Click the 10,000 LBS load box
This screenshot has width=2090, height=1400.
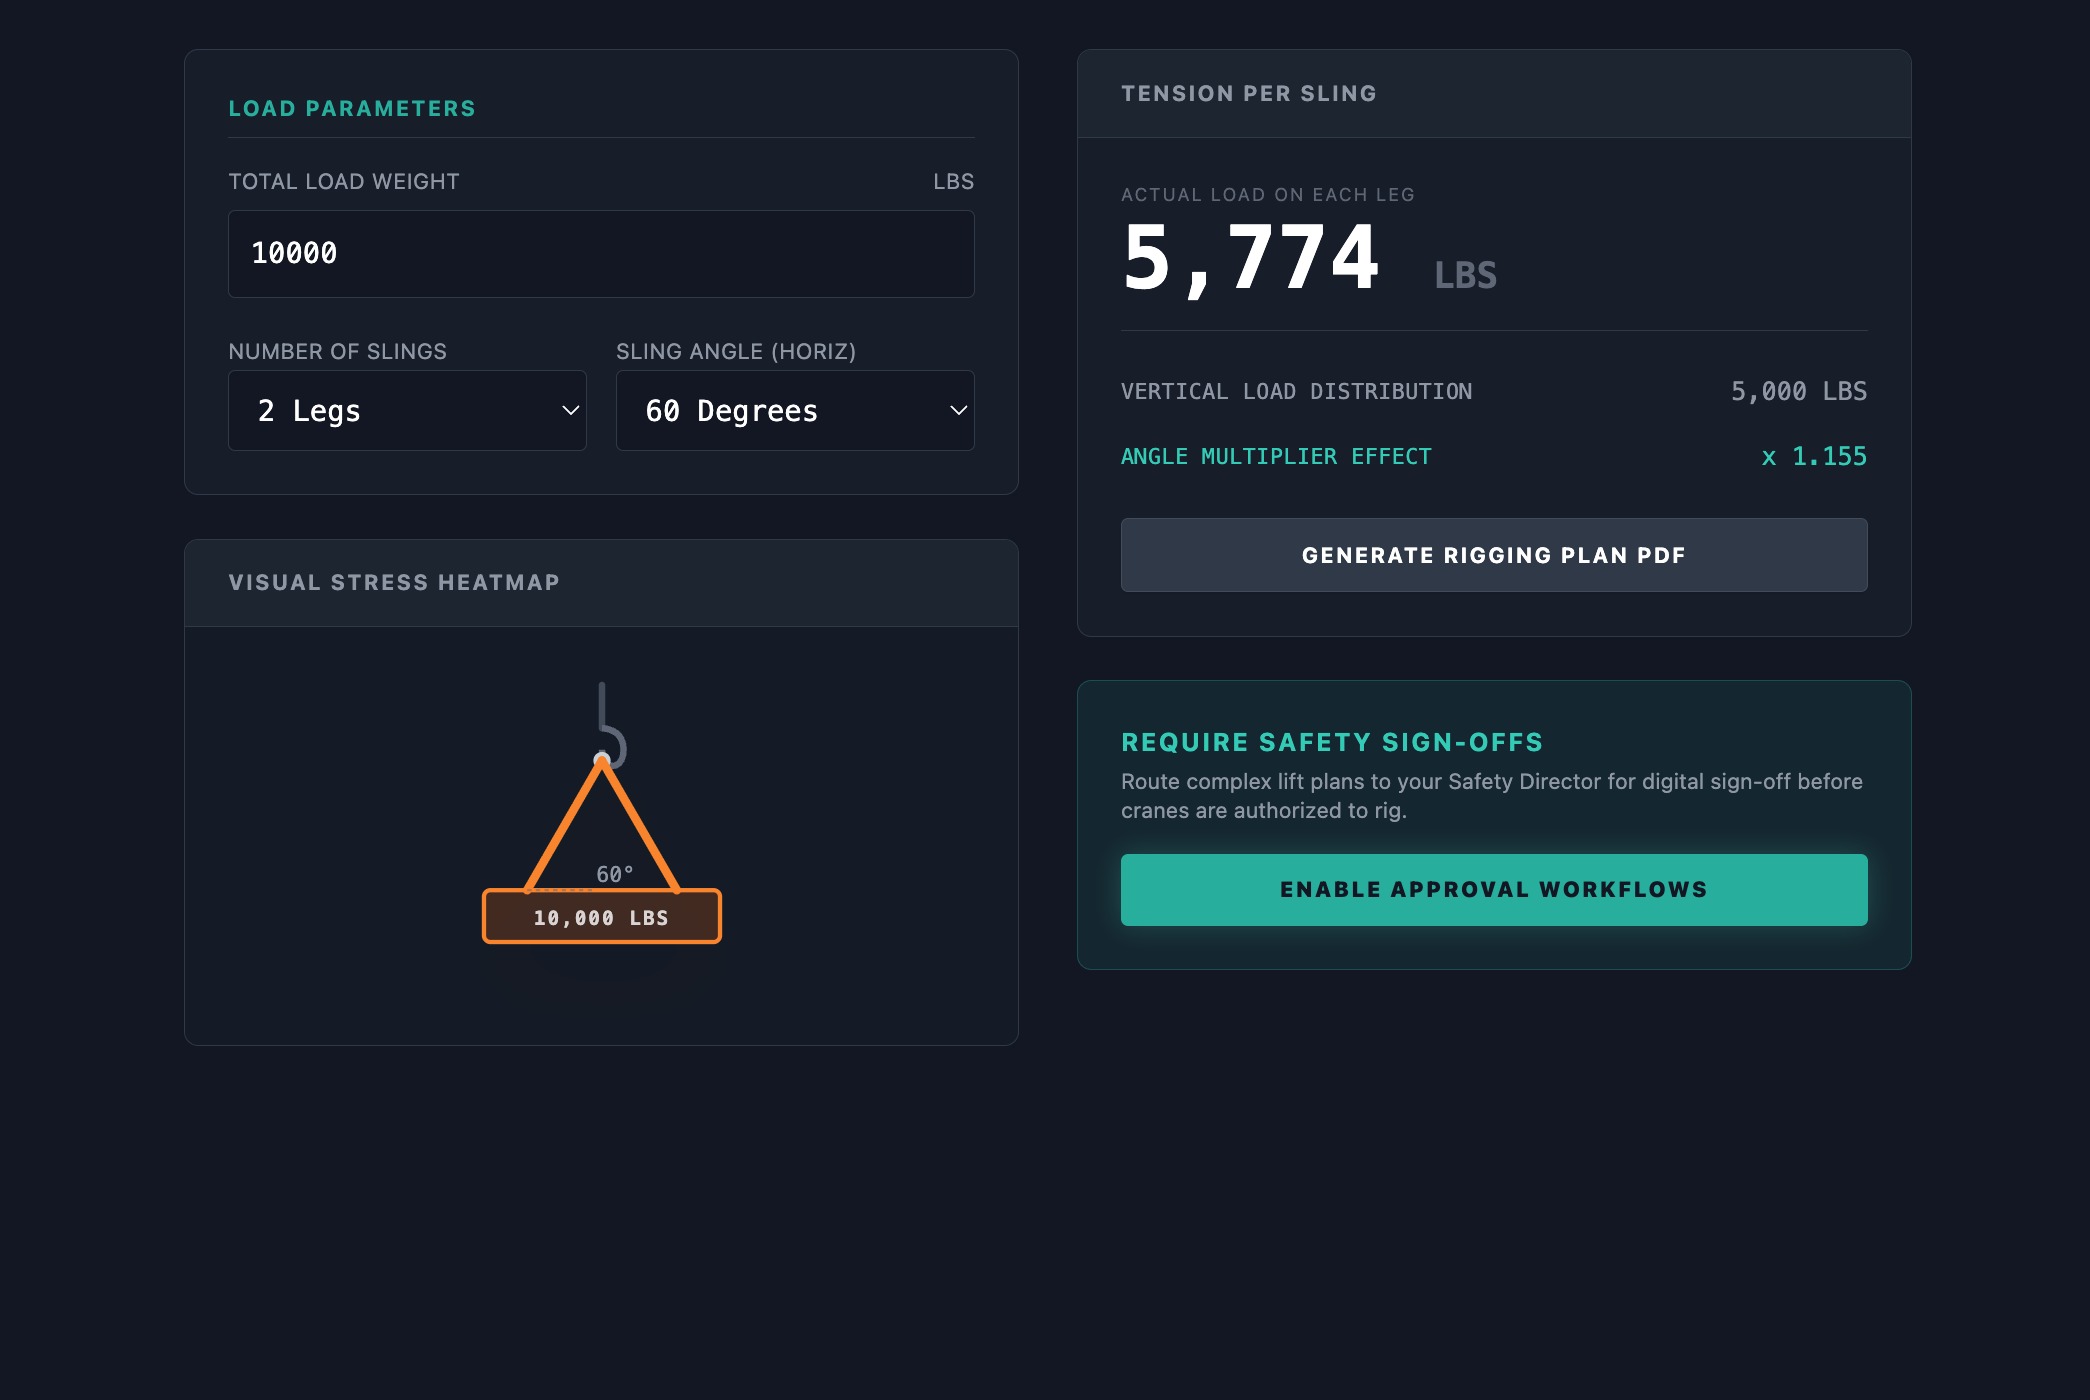602,917
